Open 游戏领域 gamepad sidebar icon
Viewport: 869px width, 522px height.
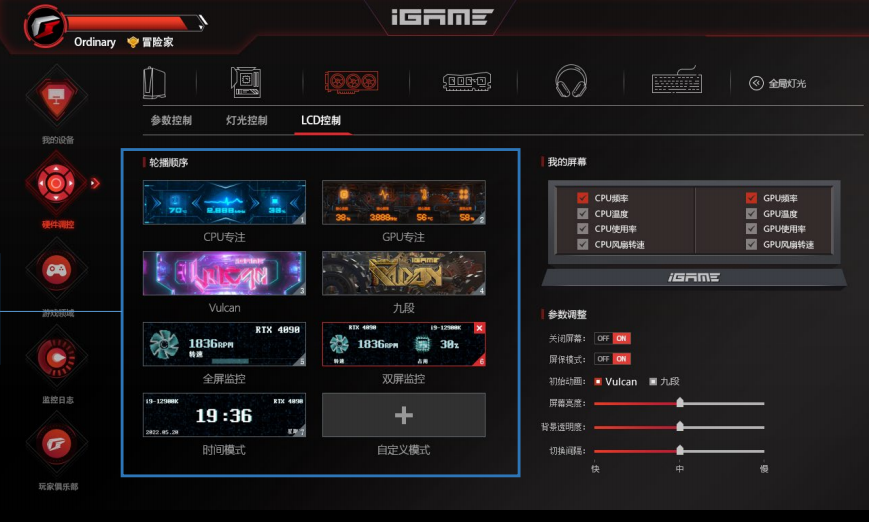[57, 270]
